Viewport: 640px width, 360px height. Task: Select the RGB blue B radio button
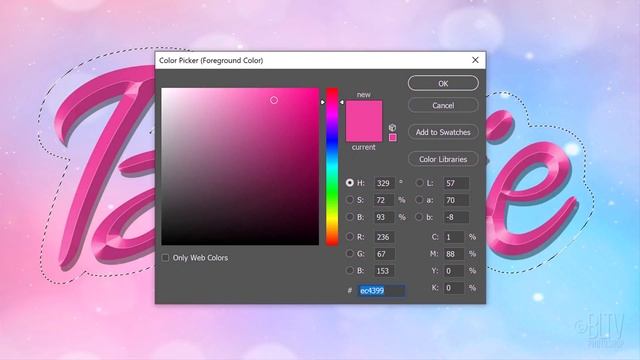coord(350,270)
